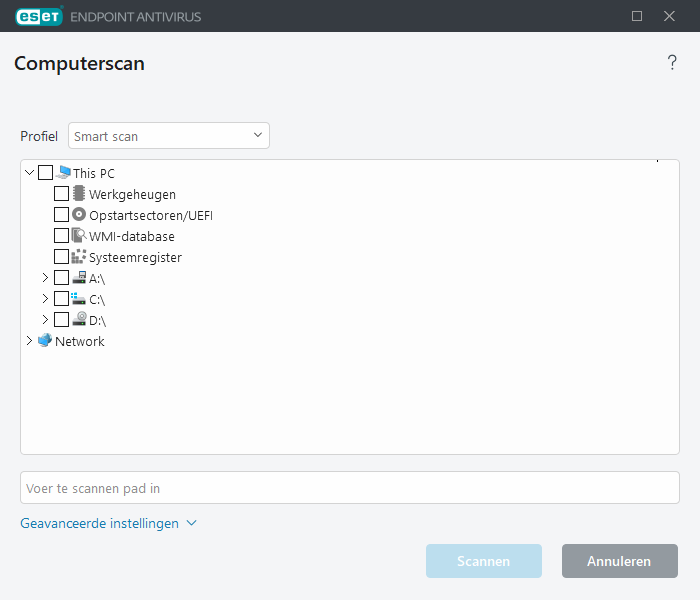Image resolution: width=700 pixels, height=600 pixels.
Task: Click the scan path input field
Action: pyautogui.click(x=350, y=488)
